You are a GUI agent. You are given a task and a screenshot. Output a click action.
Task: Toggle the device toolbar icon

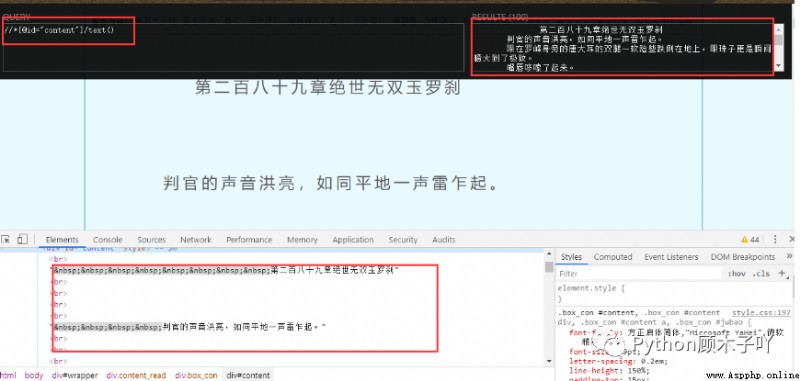pyautogui.click(x=22, y=239)
